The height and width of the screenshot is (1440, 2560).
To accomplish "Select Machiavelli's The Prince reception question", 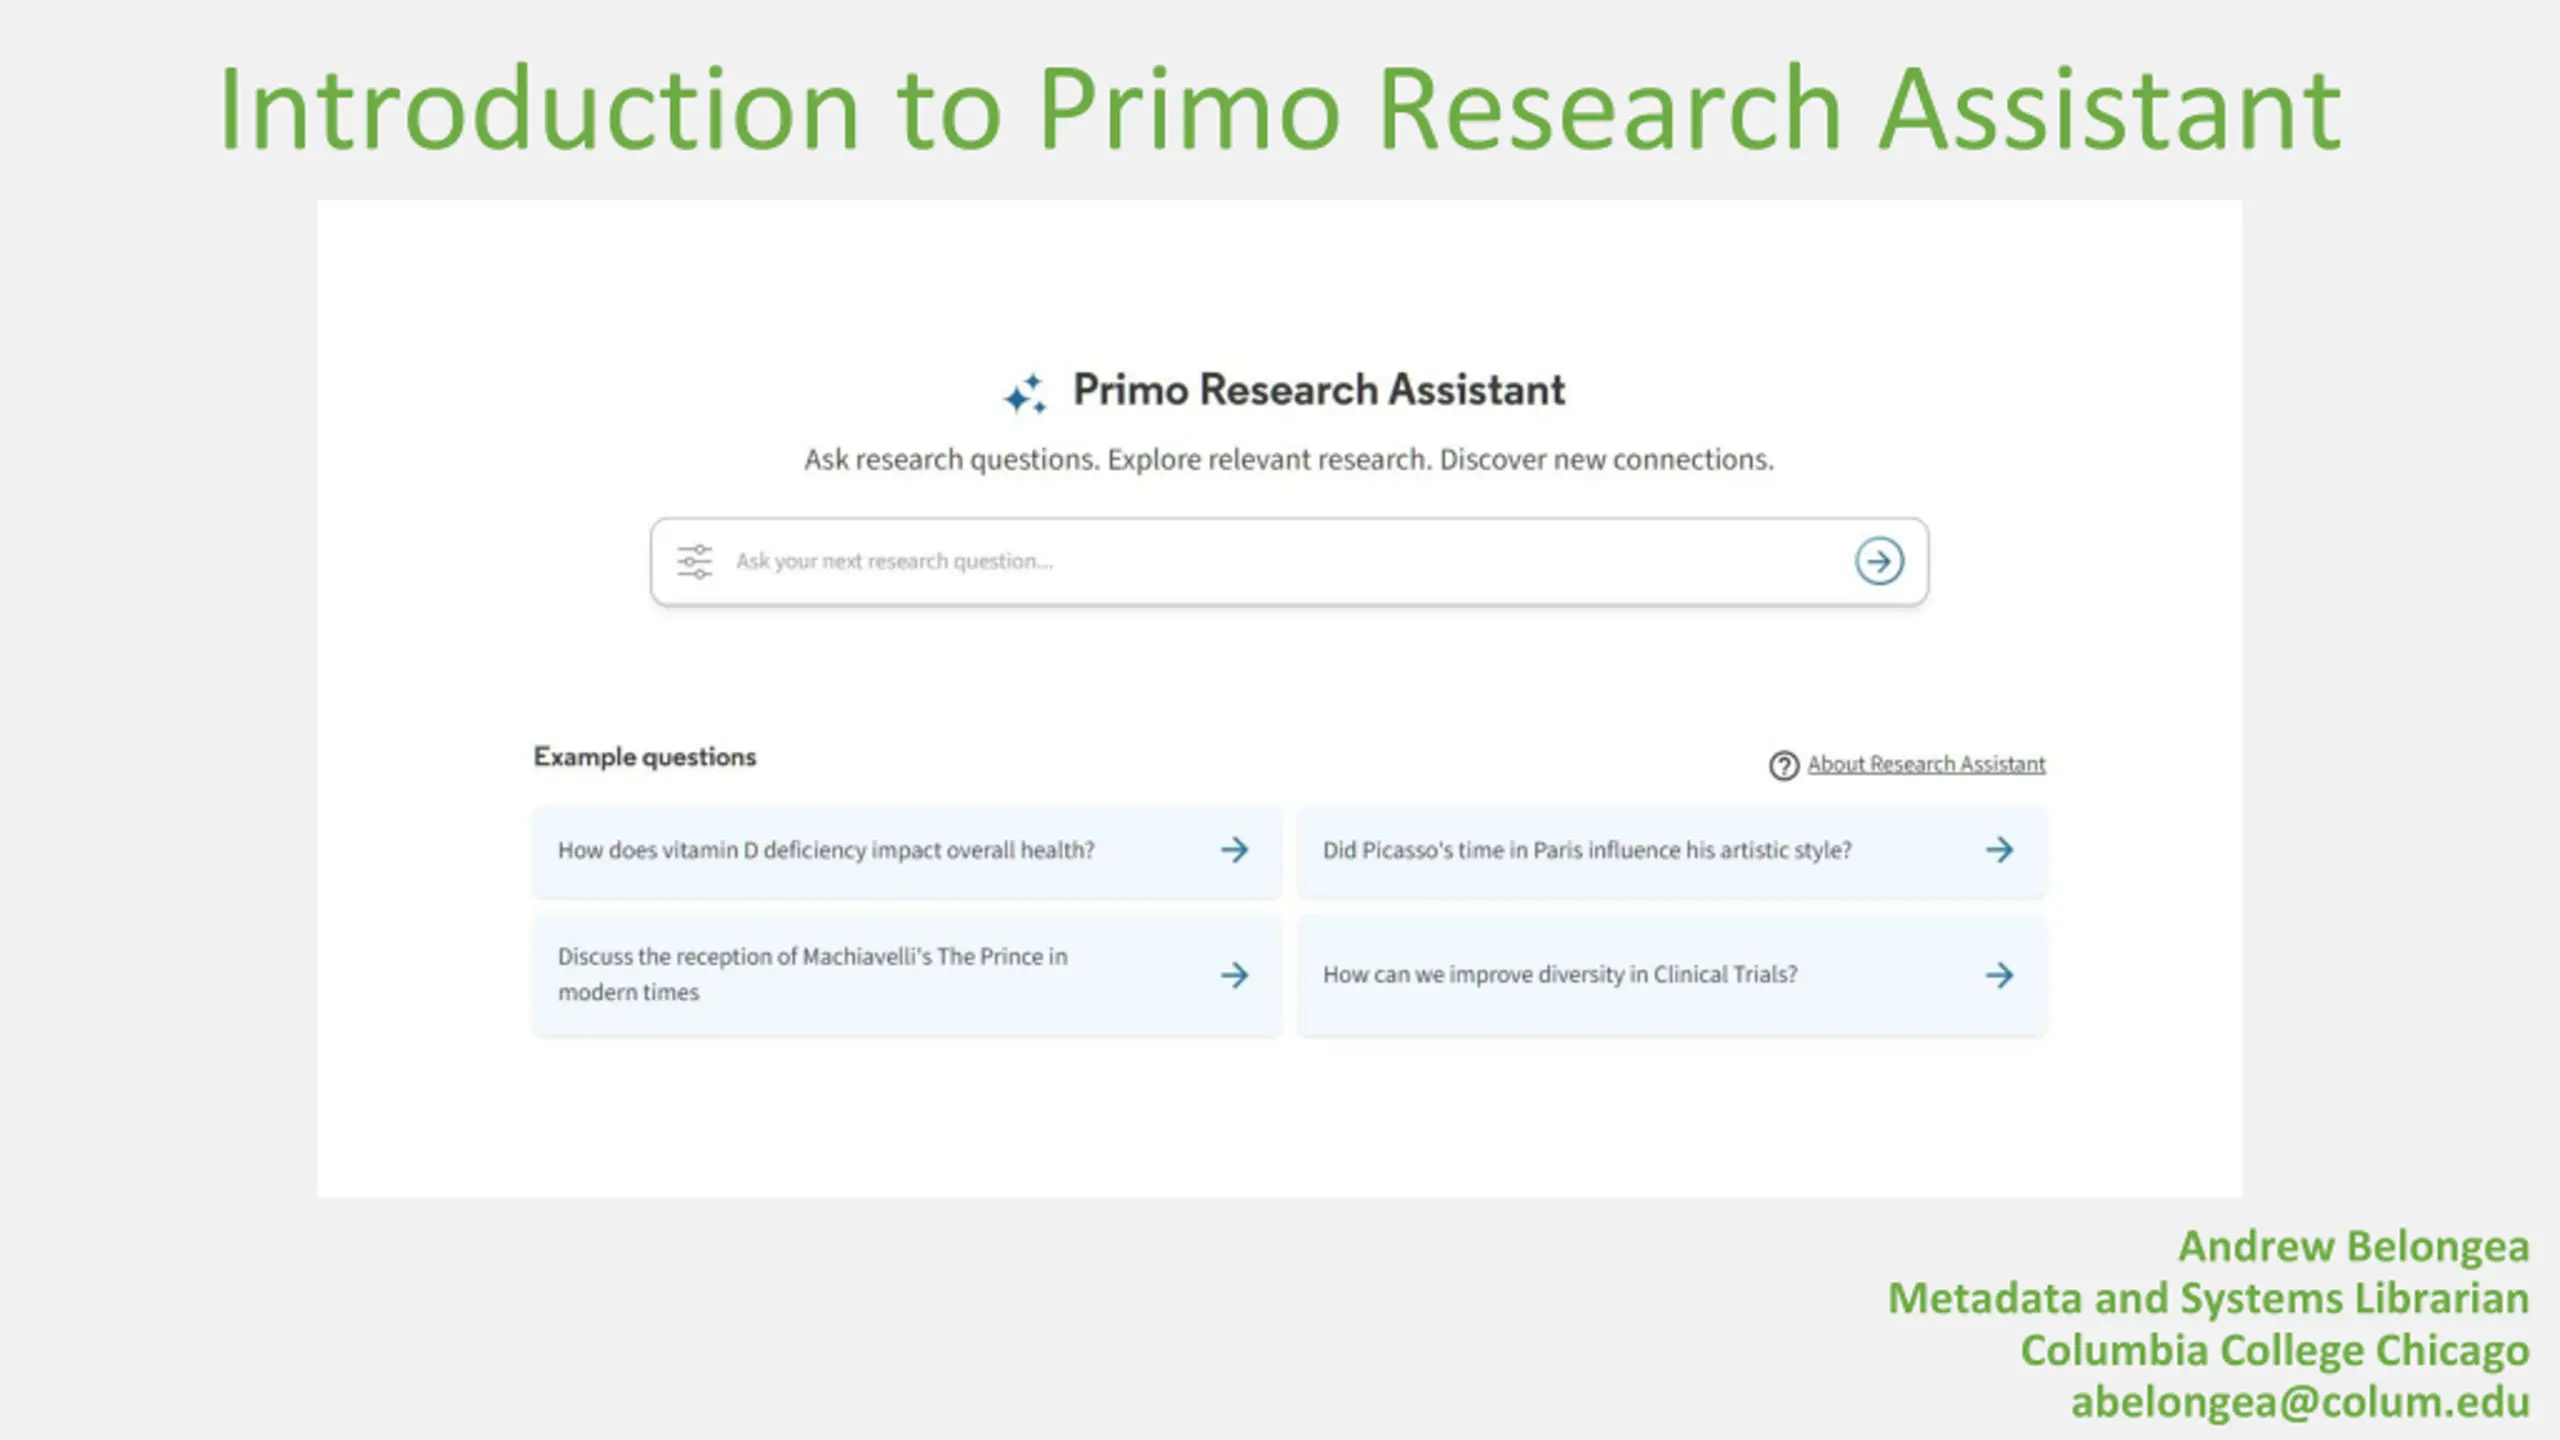I will [x=906, y=975].
